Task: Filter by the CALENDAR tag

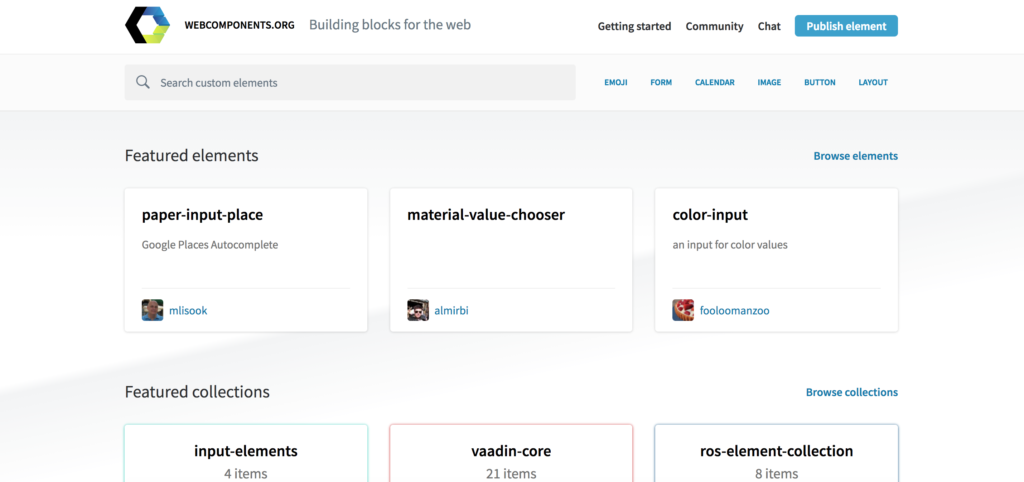Action: point(714,82)
